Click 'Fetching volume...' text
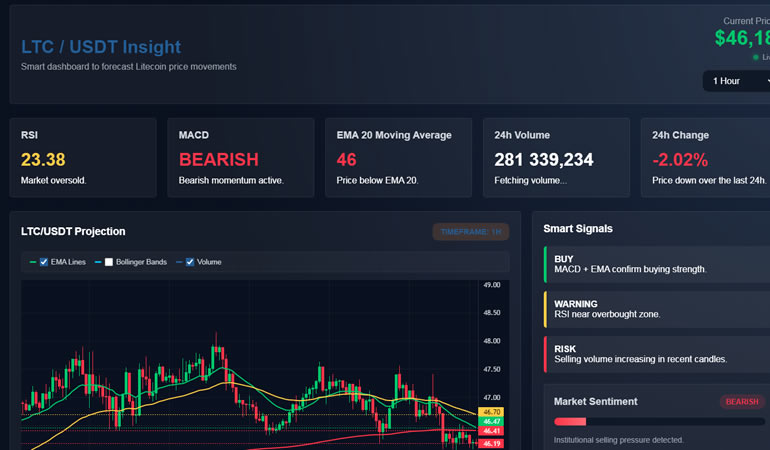770x450 pixels. 530,180
